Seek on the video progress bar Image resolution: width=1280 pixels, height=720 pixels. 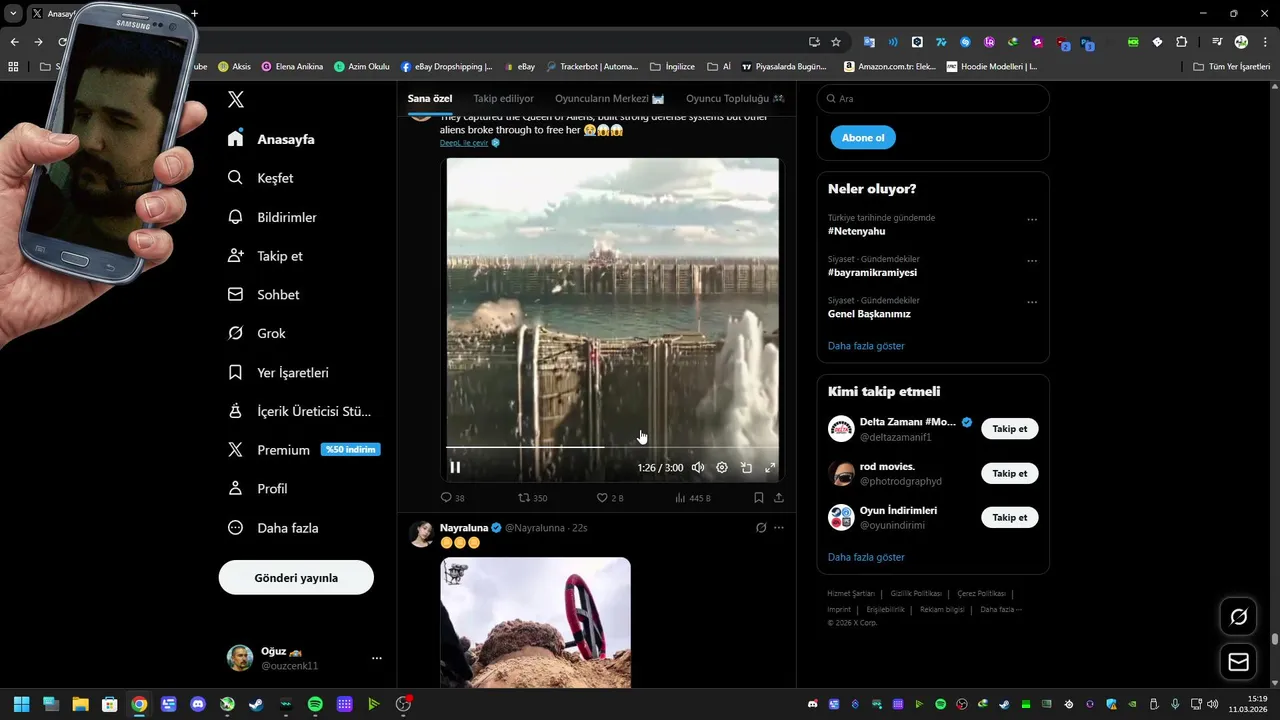tap(612, 447)
